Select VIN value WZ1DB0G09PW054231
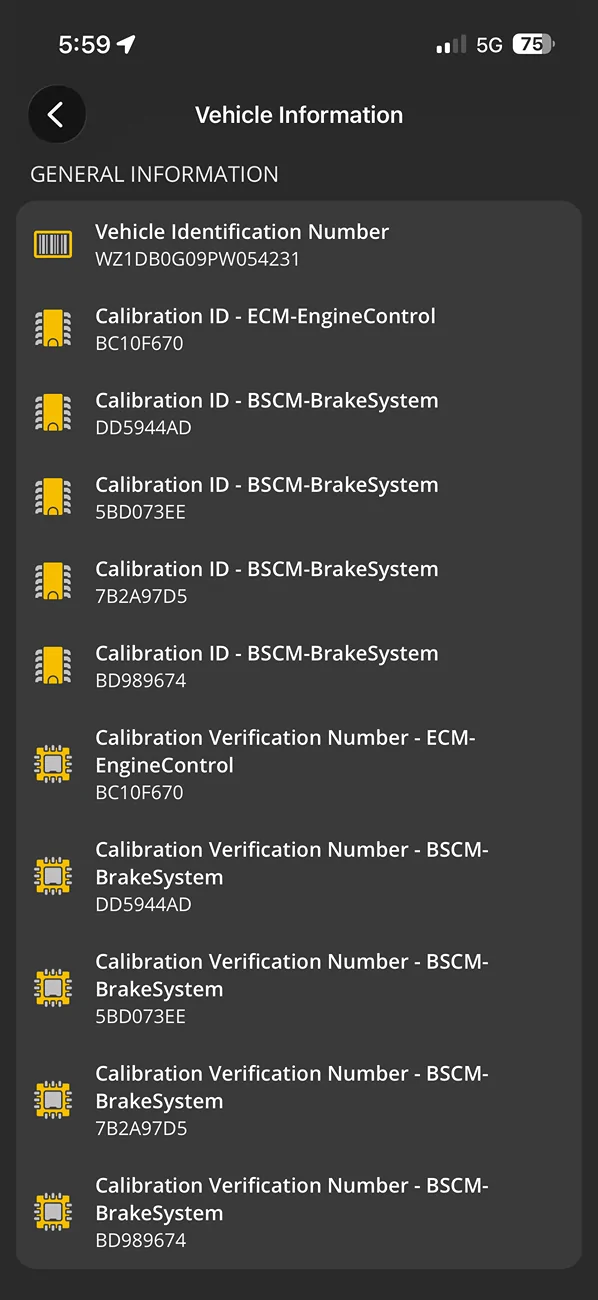598x1300 pixels. (198, 259)
